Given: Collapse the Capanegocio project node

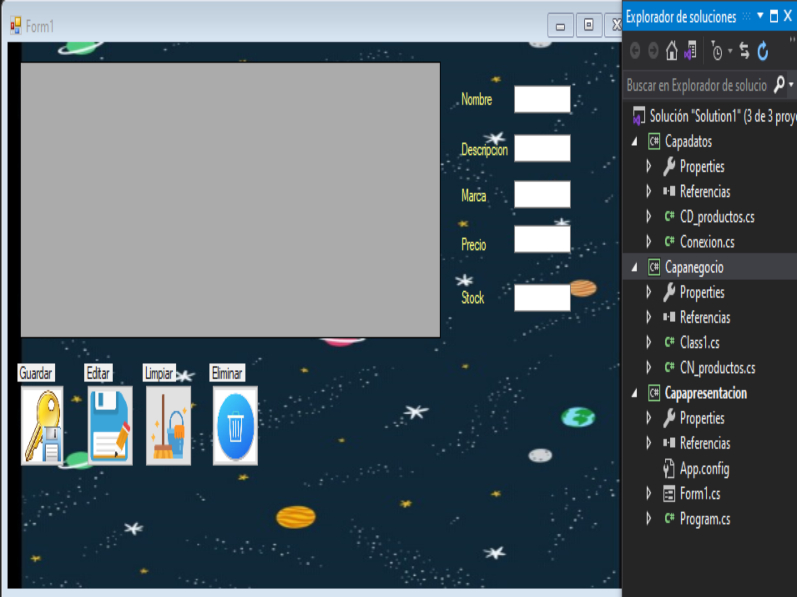Looking at the screenshot, I should tap(633, 268).
